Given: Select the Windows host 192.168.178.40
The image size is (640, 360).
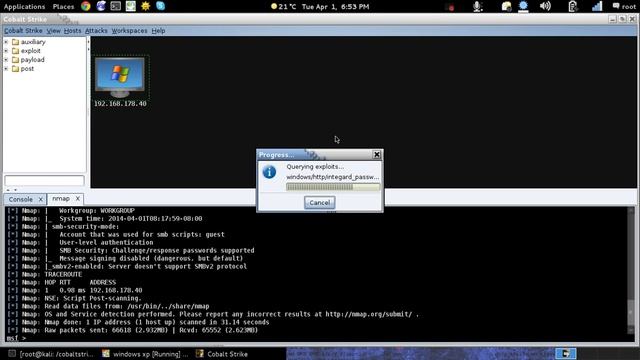Looking at the screenshot, I should (x=120, y=77).
